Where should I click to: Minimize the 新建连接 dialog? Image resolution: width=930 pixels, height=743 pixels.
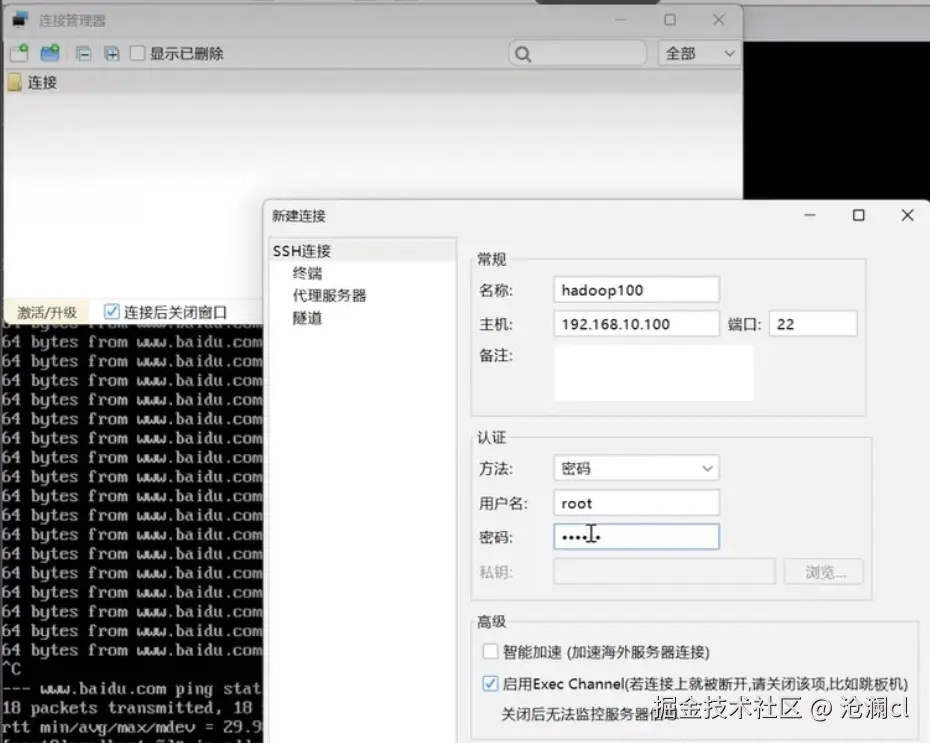click(x=810, y=215)
